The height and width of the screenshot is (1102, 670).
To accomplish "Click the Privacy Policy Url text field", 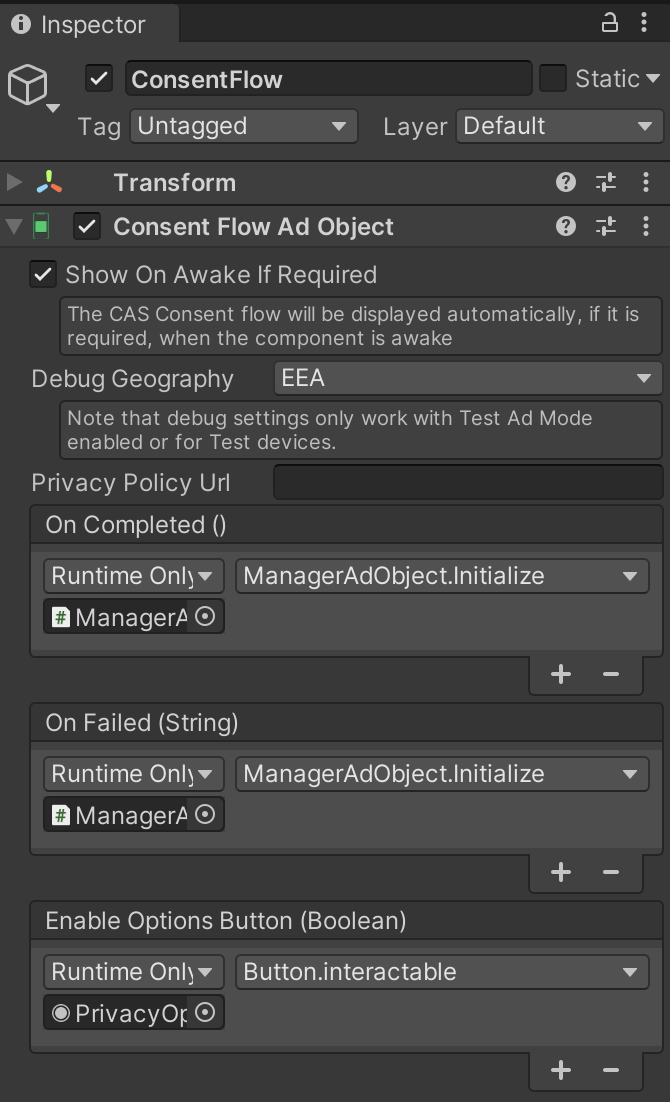I will tap(467, 483).
